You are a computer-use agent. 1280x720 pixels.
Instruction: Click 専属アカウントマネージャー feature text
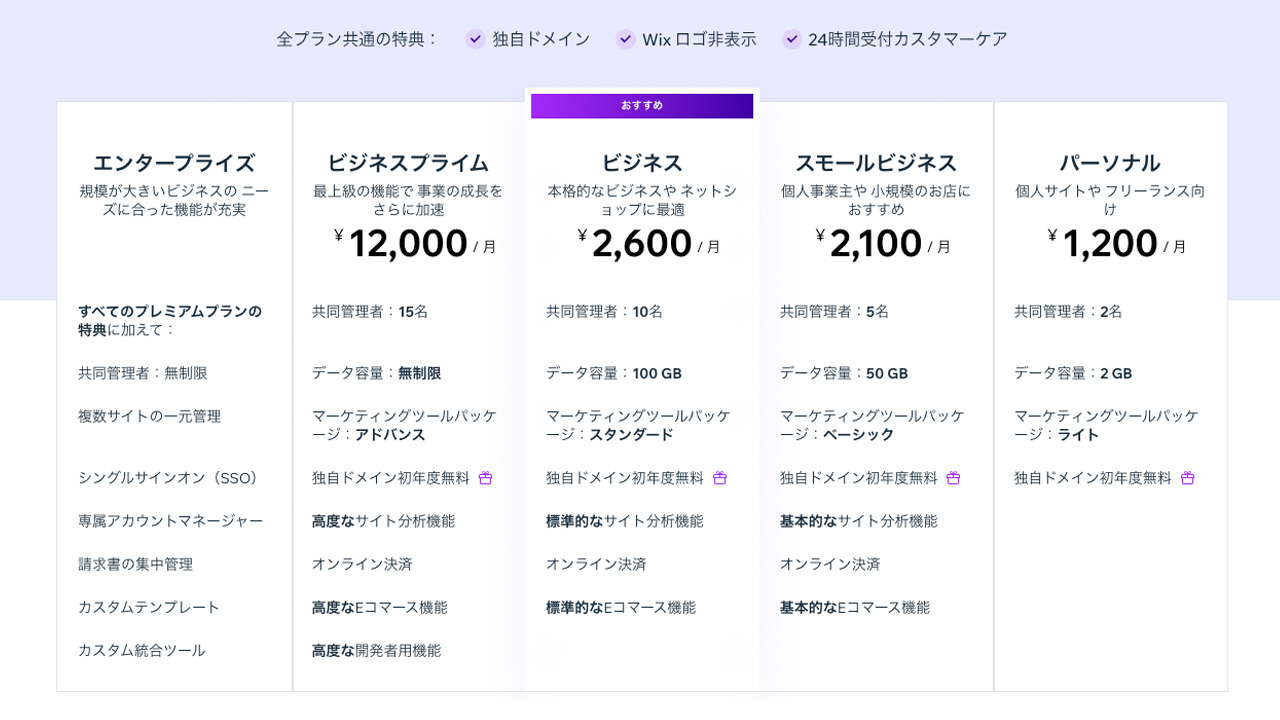coord(171,521)
